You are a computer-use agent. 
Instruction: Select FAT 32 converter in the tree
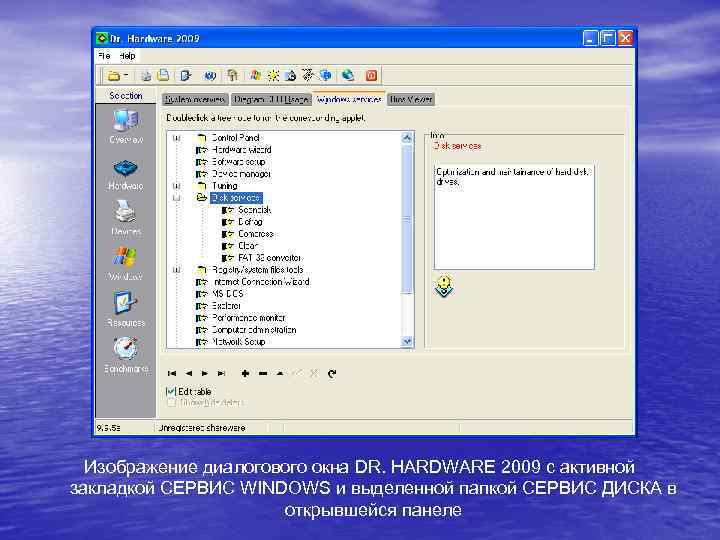click(x=270, y=258)
